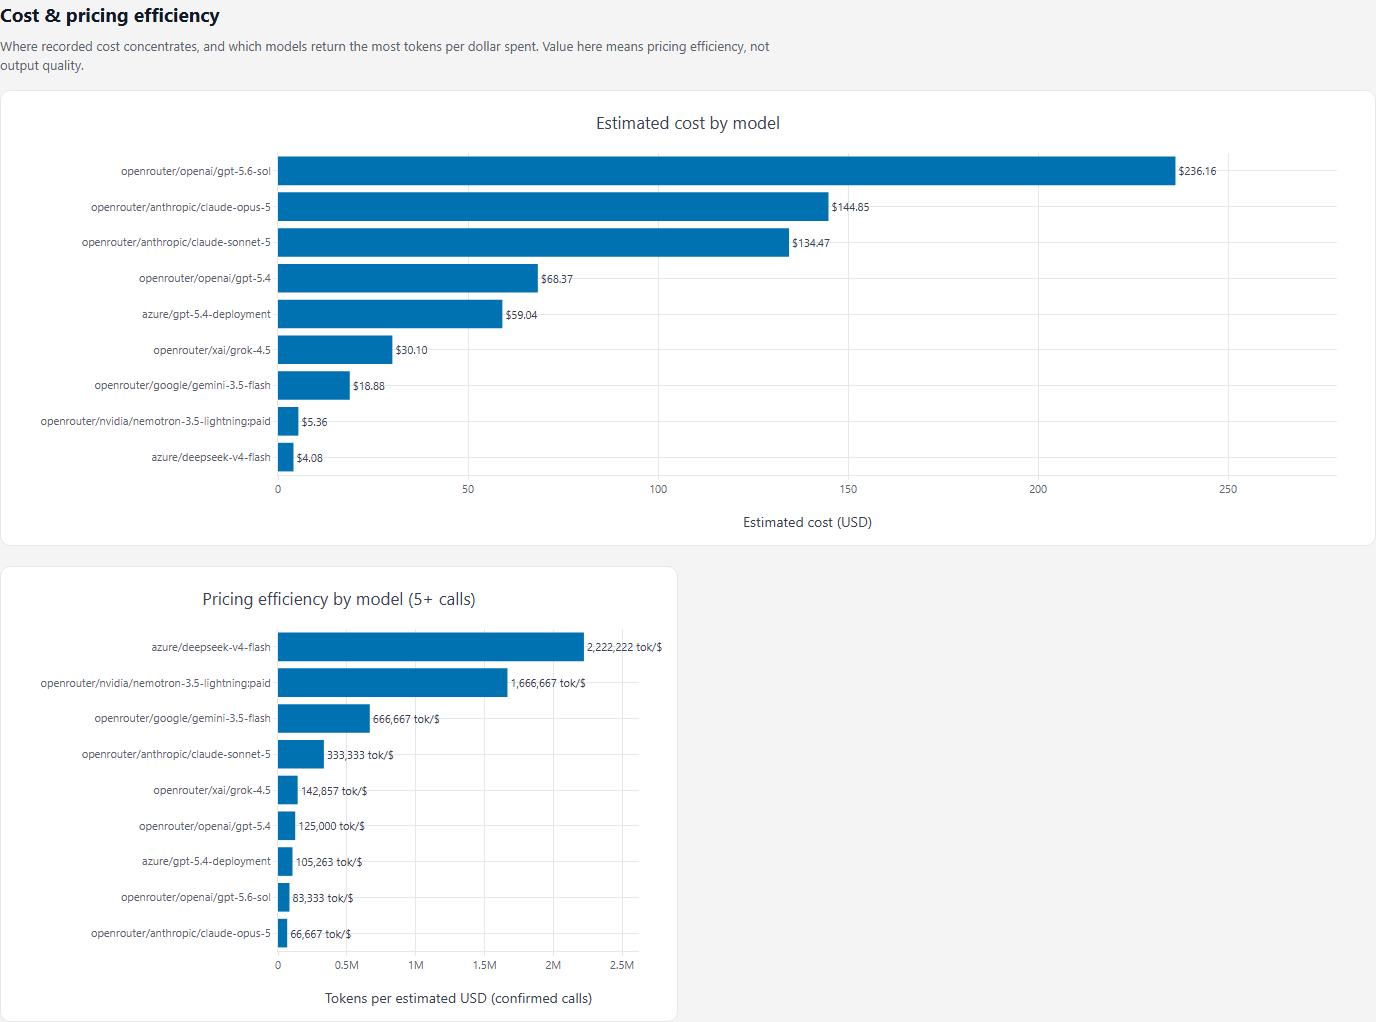
Task: Click the 250 tick on the cost axis
Action: pyautogui.click(x=1228, y=489)
